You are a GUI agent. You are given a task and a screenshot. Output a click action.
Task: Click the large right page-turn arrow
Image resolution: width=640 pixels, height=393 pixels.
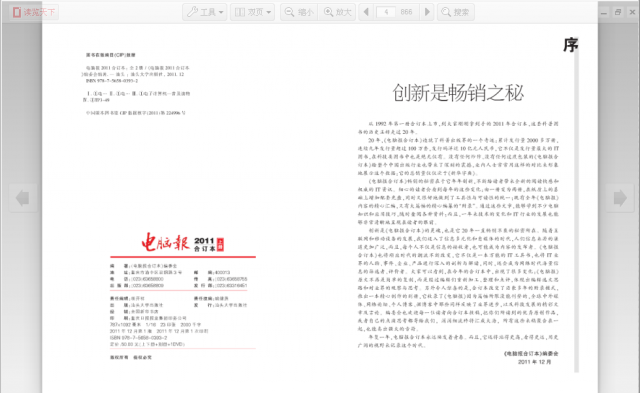pyautogui.click(x=620, y=198)
